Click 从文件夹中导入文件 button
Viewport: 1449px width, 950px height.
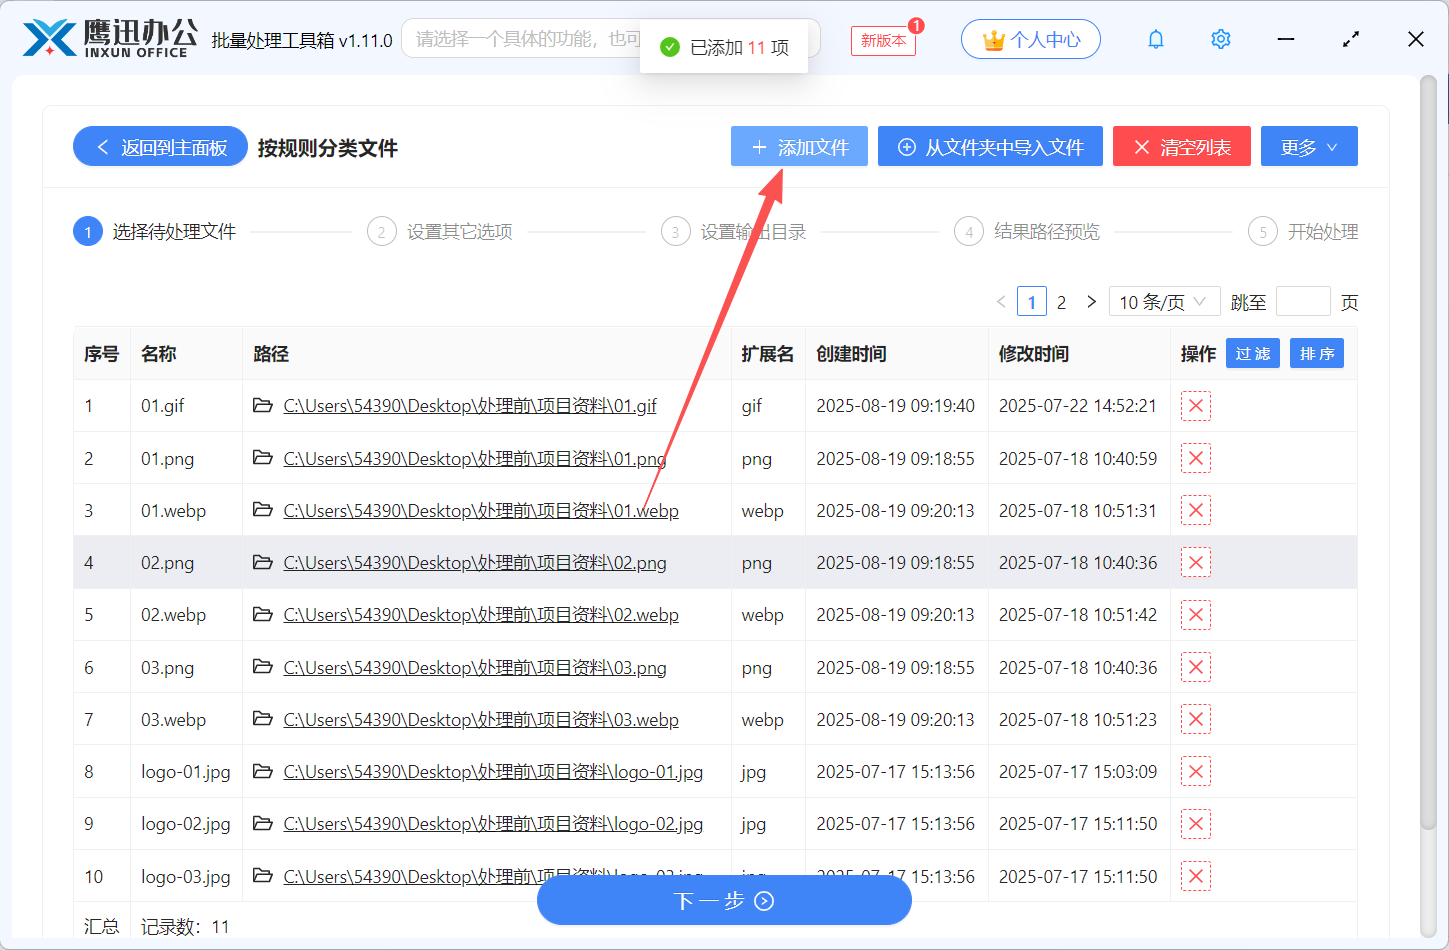(x=990, y=146)
